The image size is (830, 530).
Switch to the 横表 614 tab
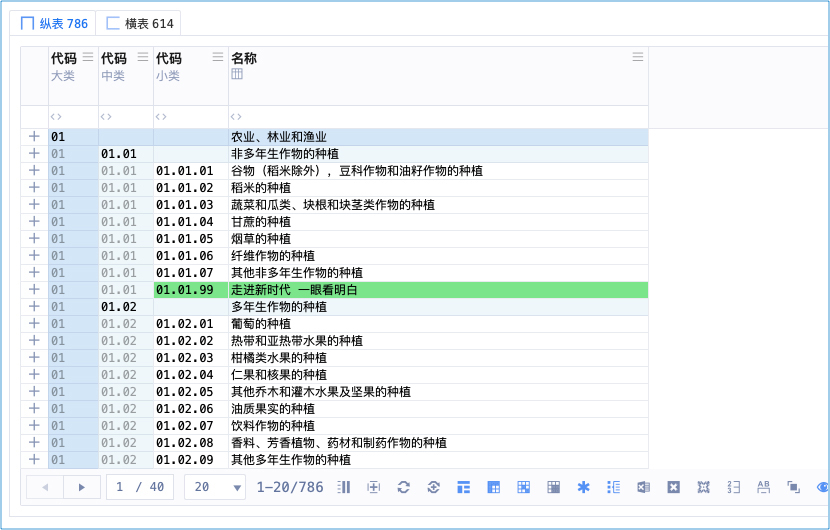[139, 23]
